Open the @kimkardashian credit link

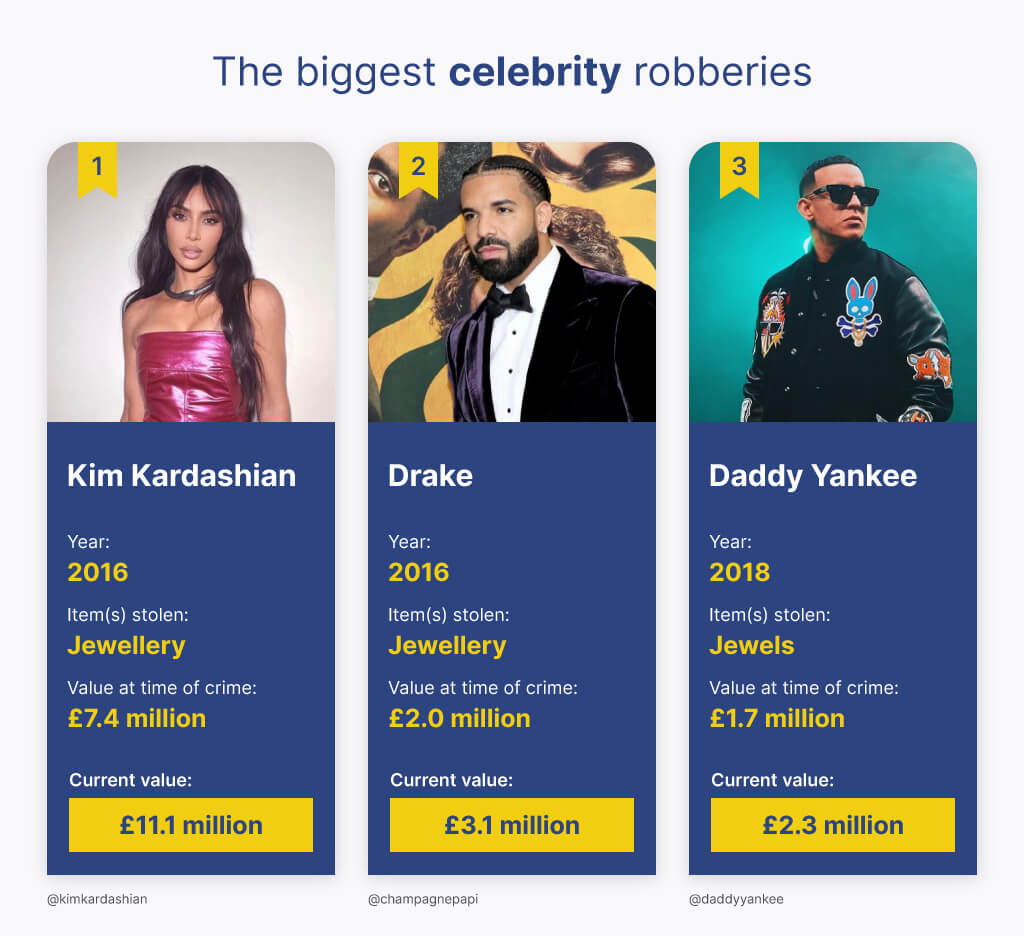click(97, 899)
